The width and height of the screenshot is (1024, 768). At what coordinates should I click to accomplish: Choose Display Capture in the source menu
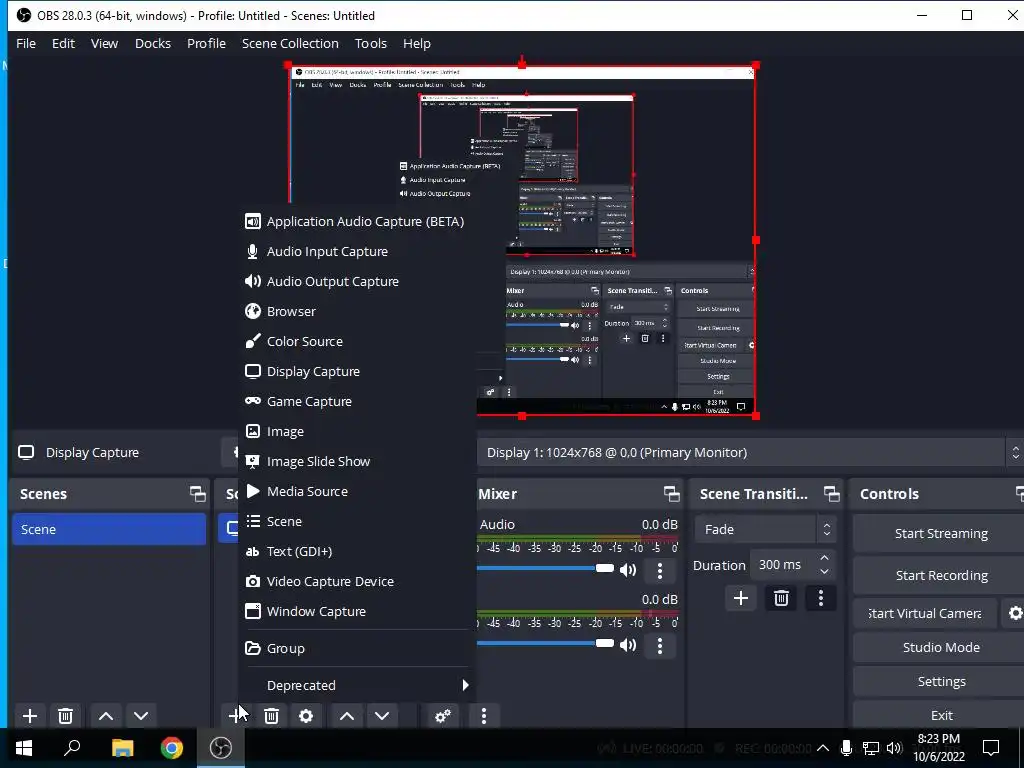(357, 372)
